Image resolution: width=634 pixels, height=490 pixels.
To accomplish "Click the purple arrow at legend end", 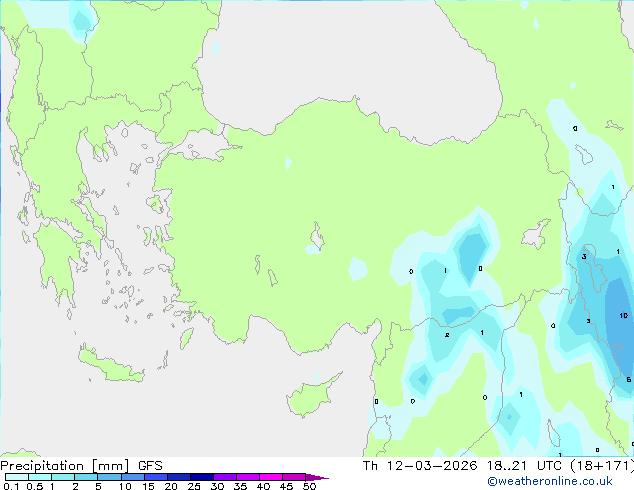I will coord(317,477).
